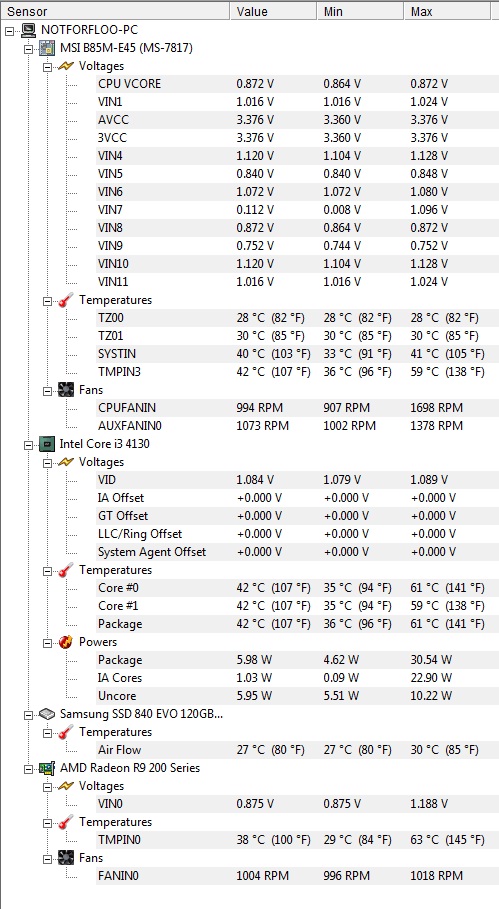The width and height of the screenshot is (499, 909).
Task: Select the FANIN0 fan row
Action: pyautogui.click(x=297, y=875)
